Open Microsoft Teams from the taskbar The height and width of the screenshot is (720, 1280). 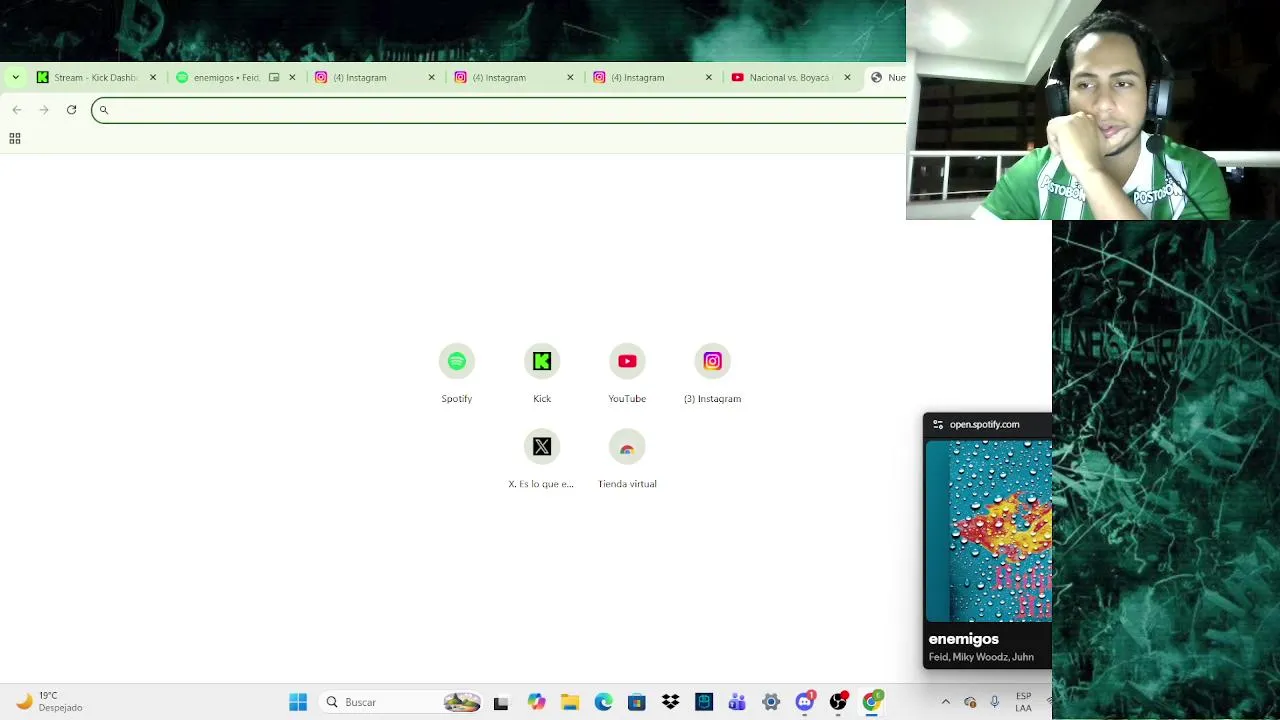coord(737,702)
